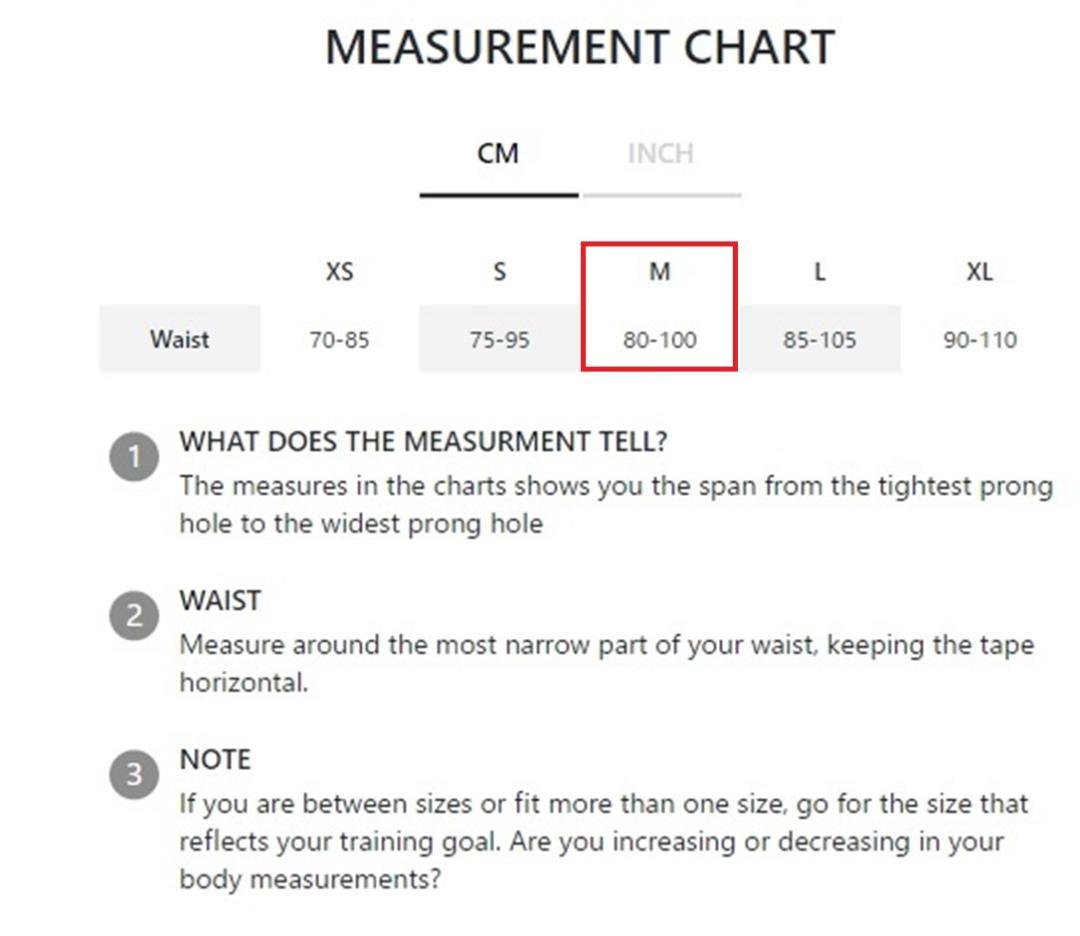Screen dimensions: 1080x936
Task: Click the NOTE heading
Action: click(x=215, y=760)
